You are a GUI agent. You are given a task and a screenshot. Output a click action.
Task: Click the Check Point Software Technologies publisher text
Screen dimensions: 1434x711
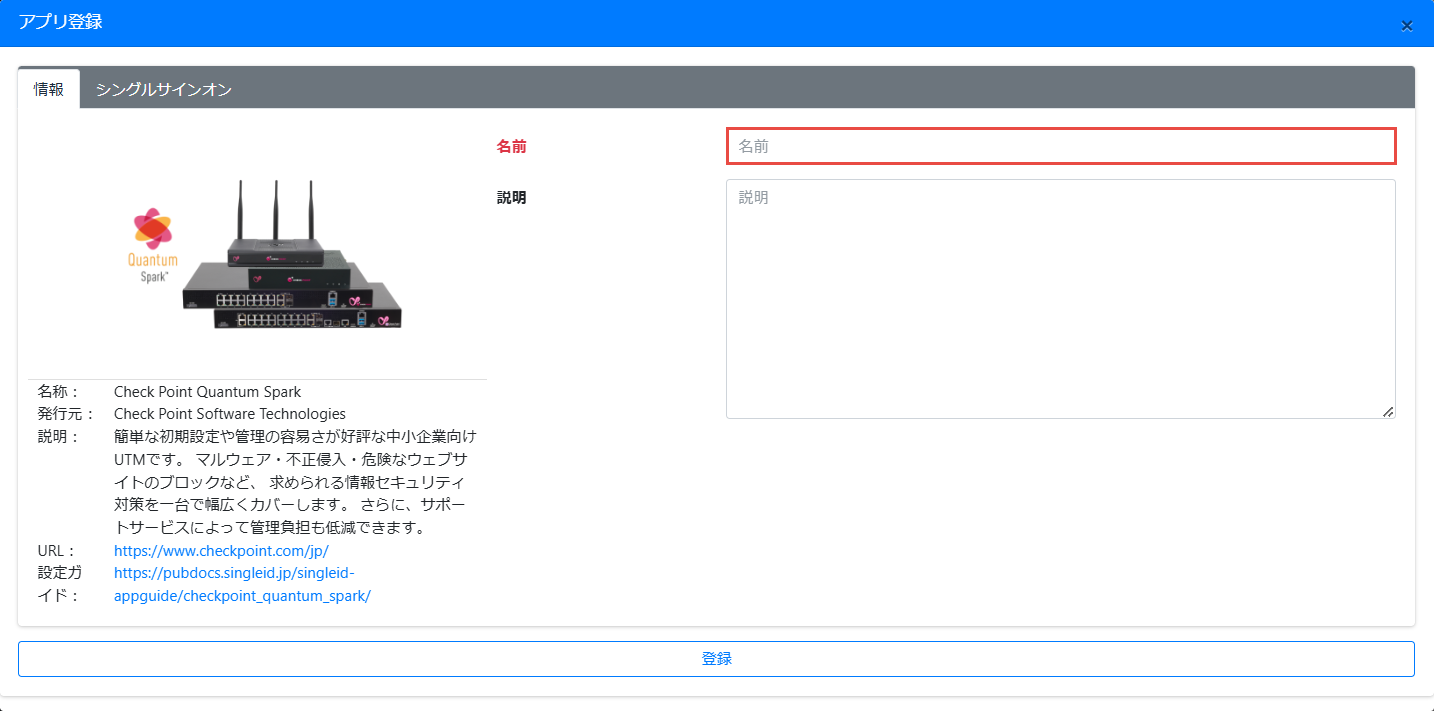coord(230,414)
